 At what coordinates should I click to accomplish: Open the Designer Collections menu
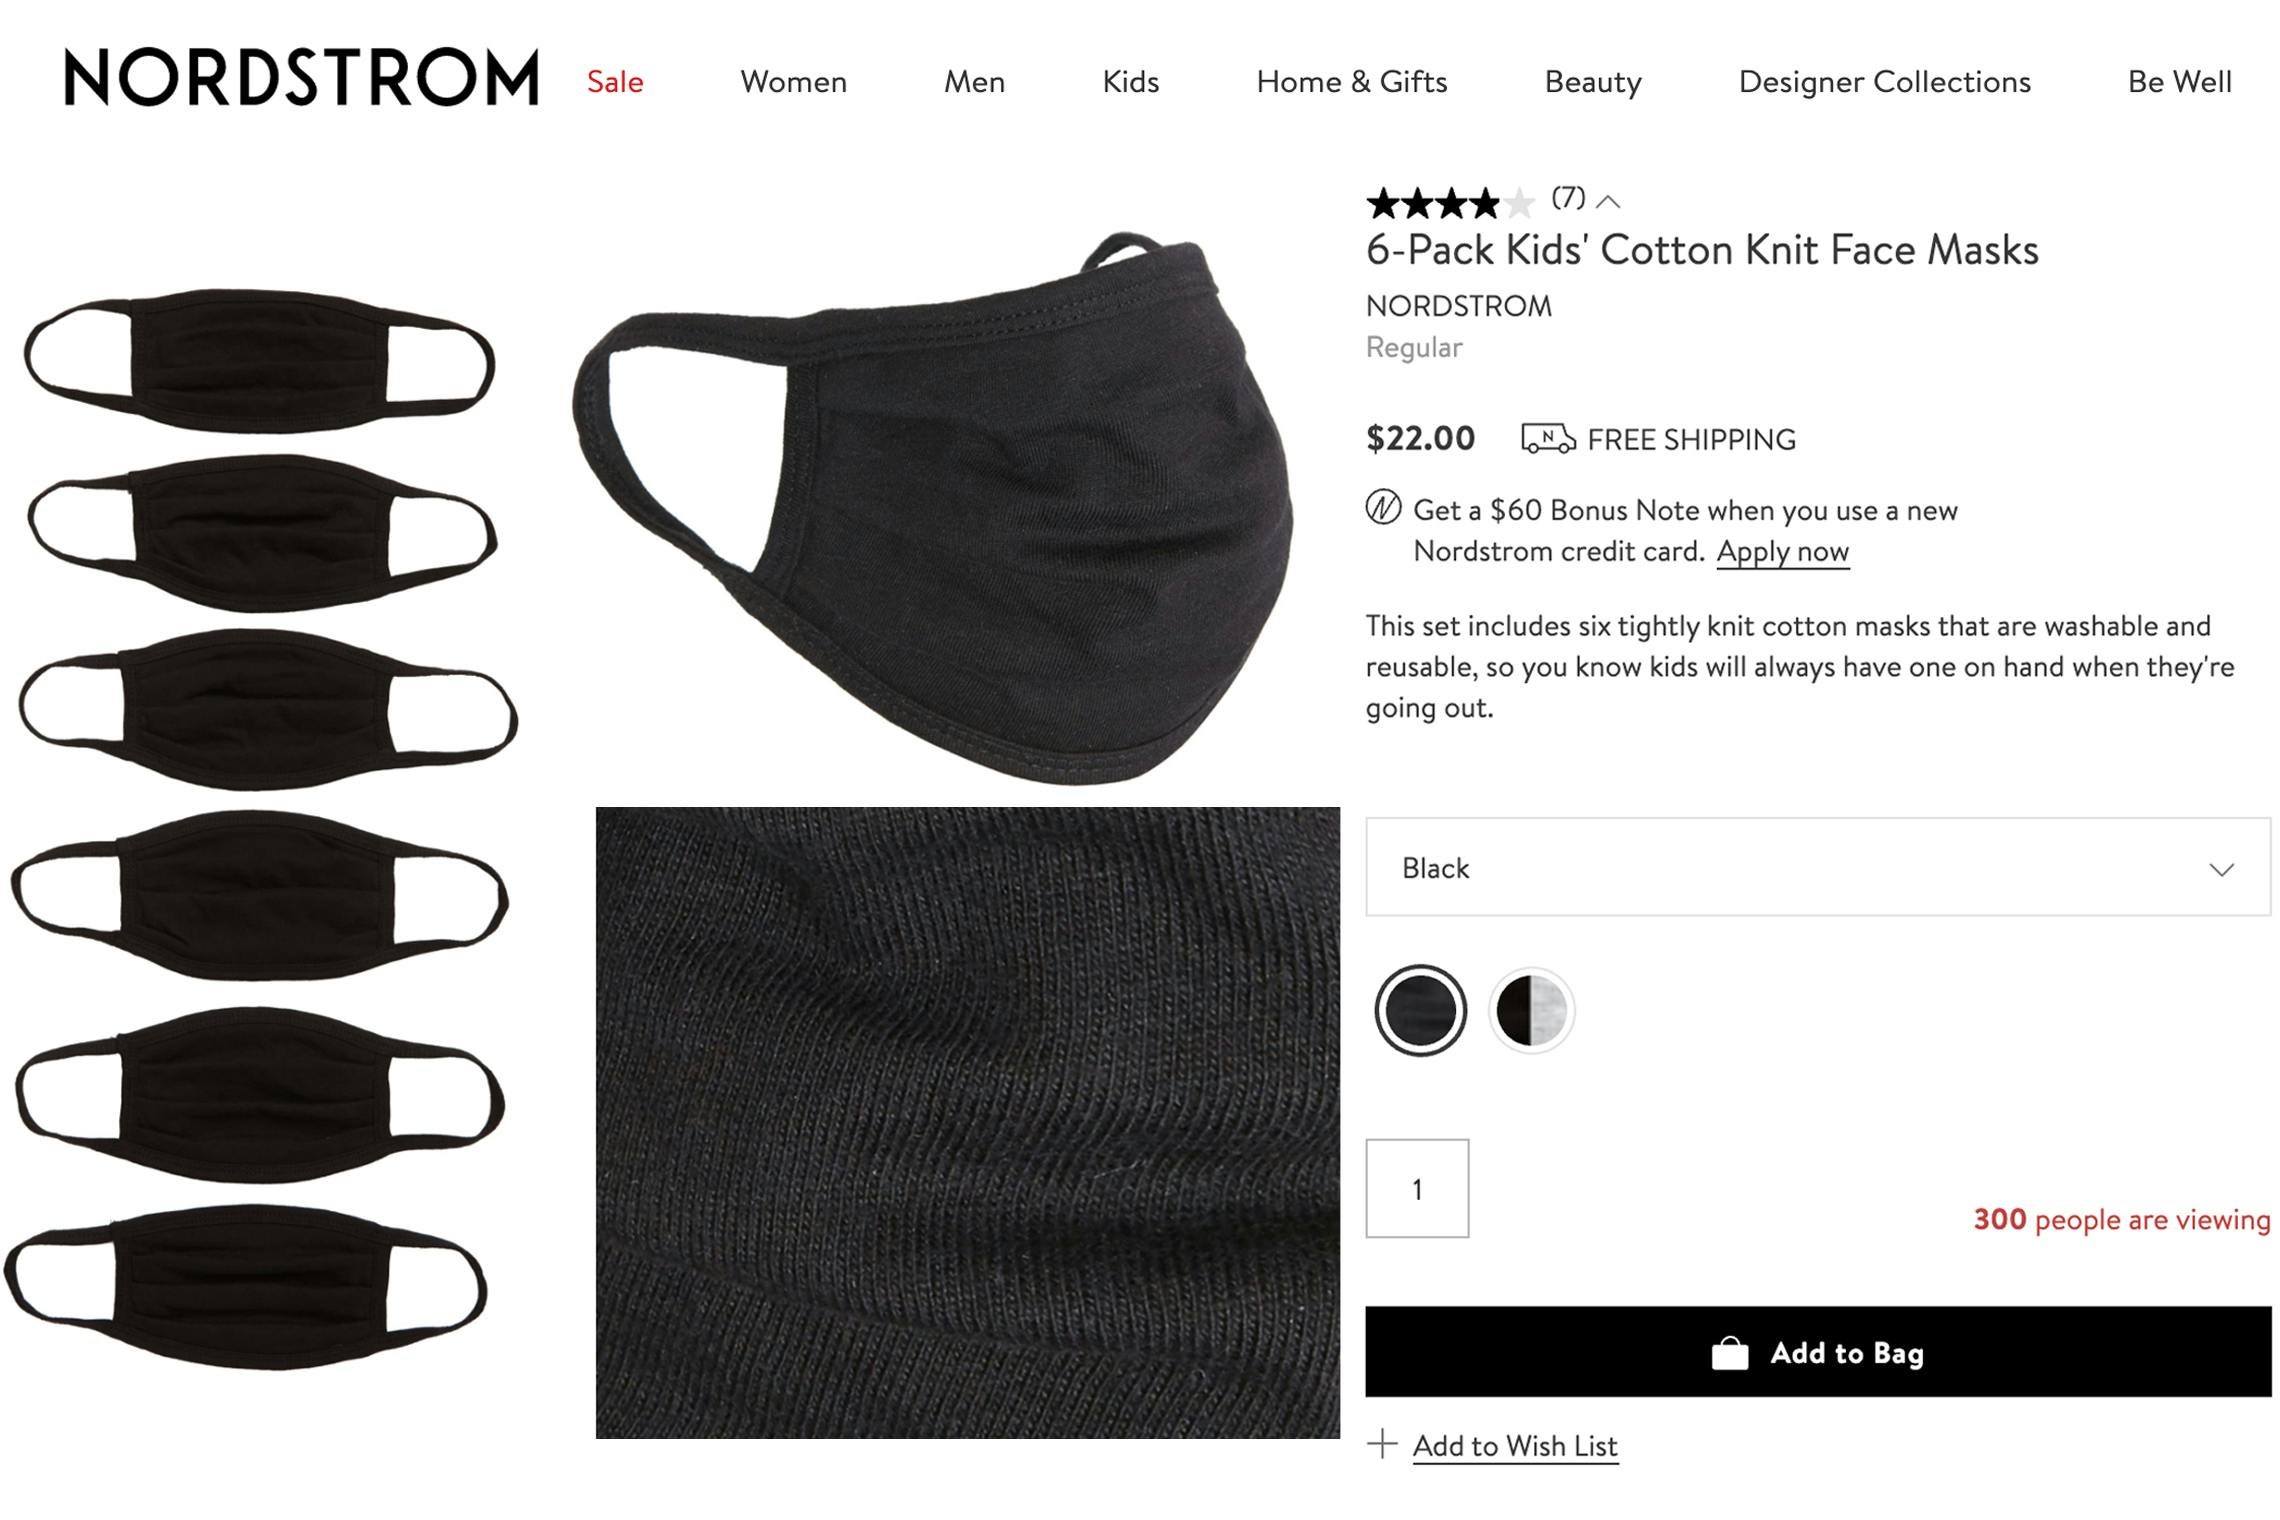pos(1884,81)
